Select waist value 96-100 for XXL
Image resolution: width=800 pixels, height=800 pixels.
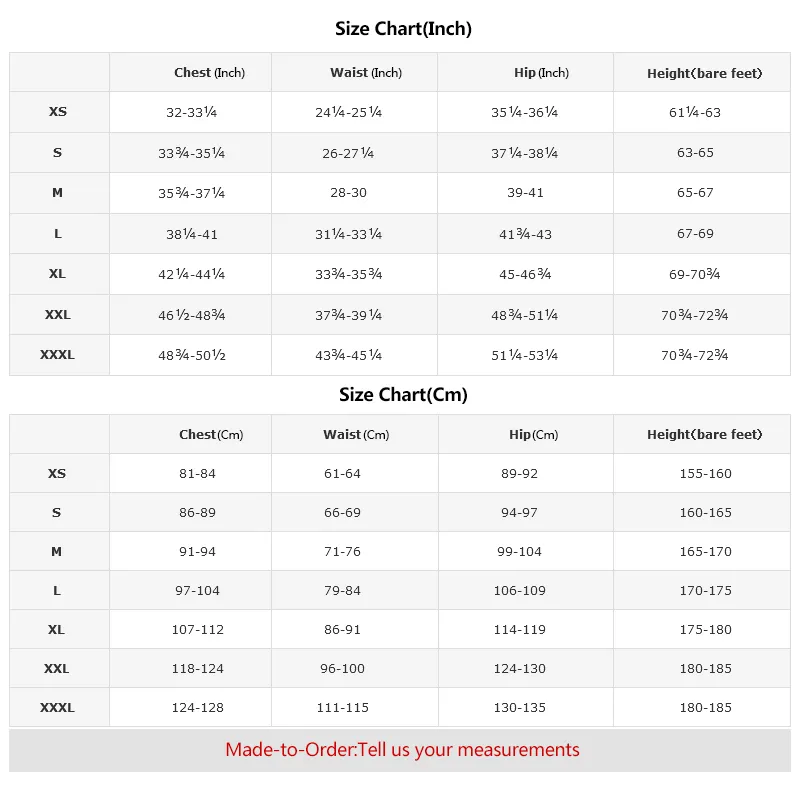click(342, 669)
